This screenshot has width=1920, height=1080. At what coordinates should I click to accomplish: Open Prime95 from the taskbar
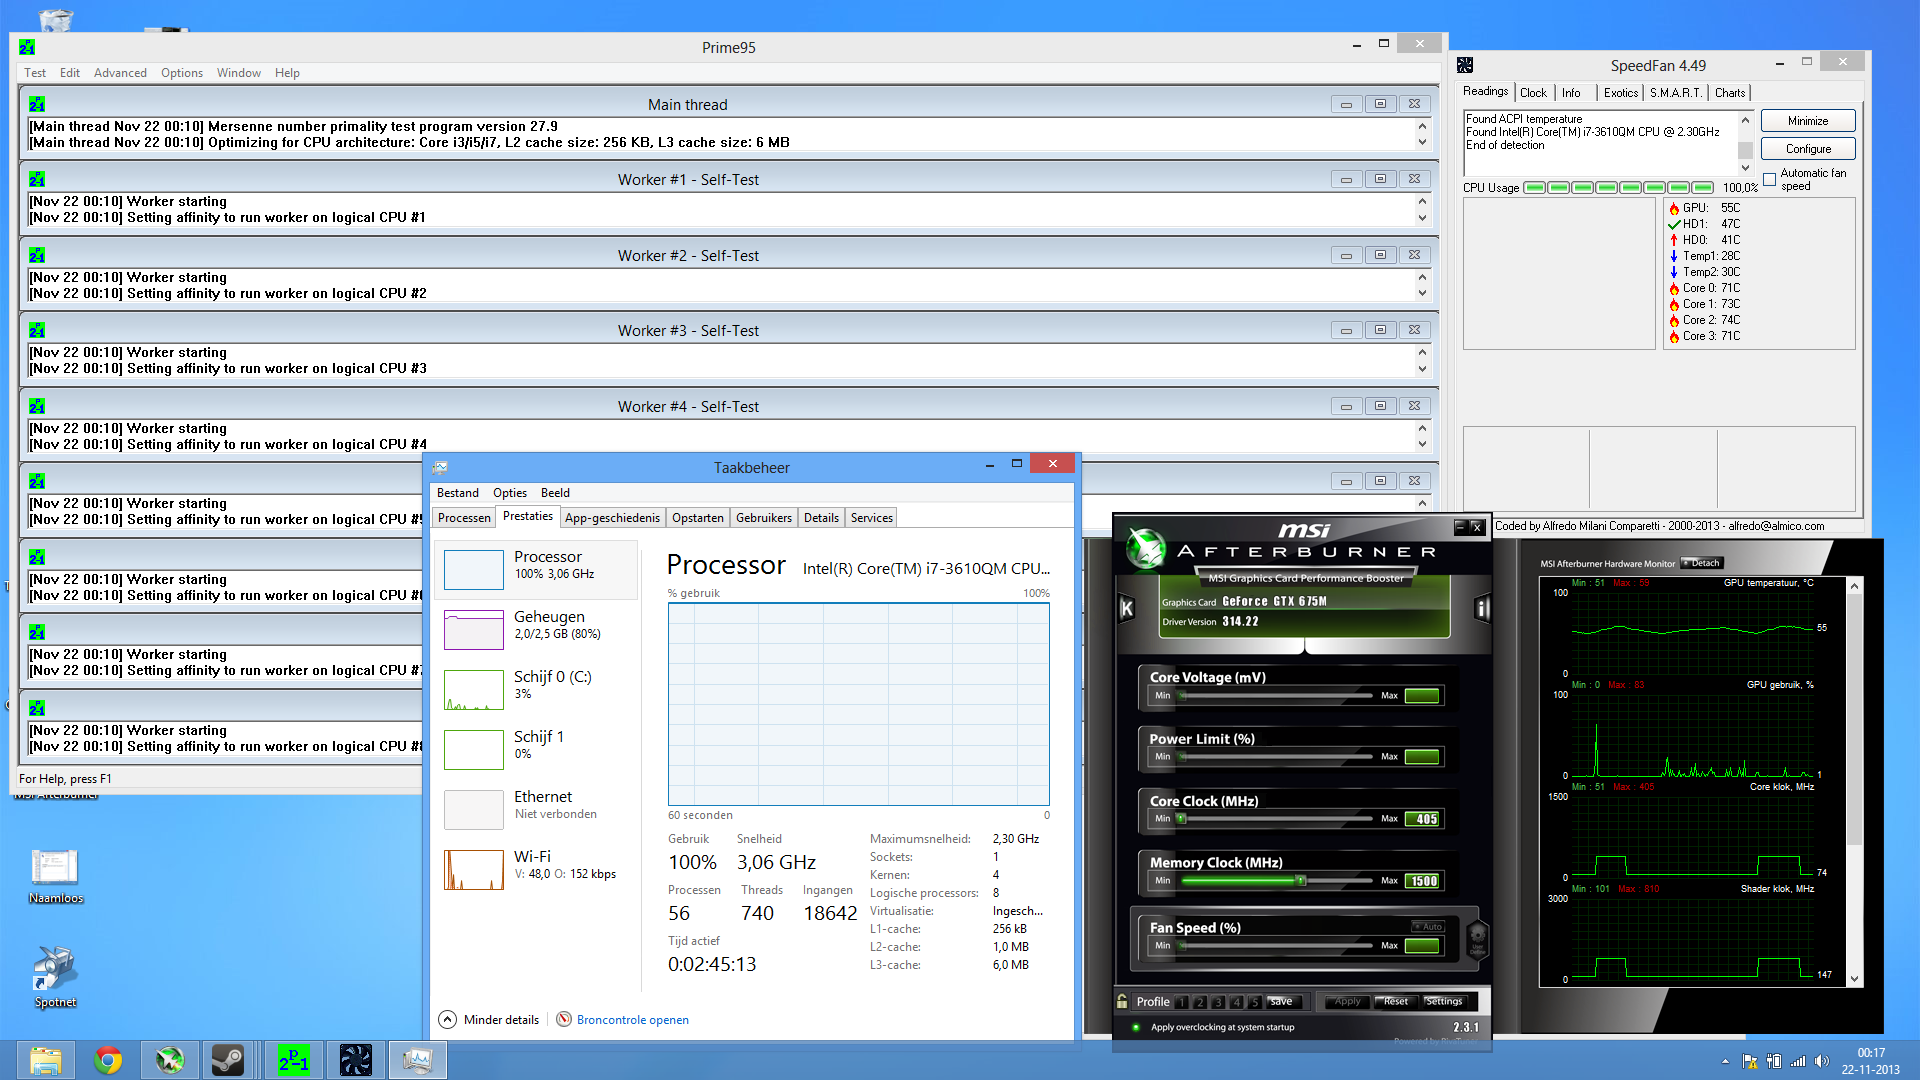(292, 1060)
